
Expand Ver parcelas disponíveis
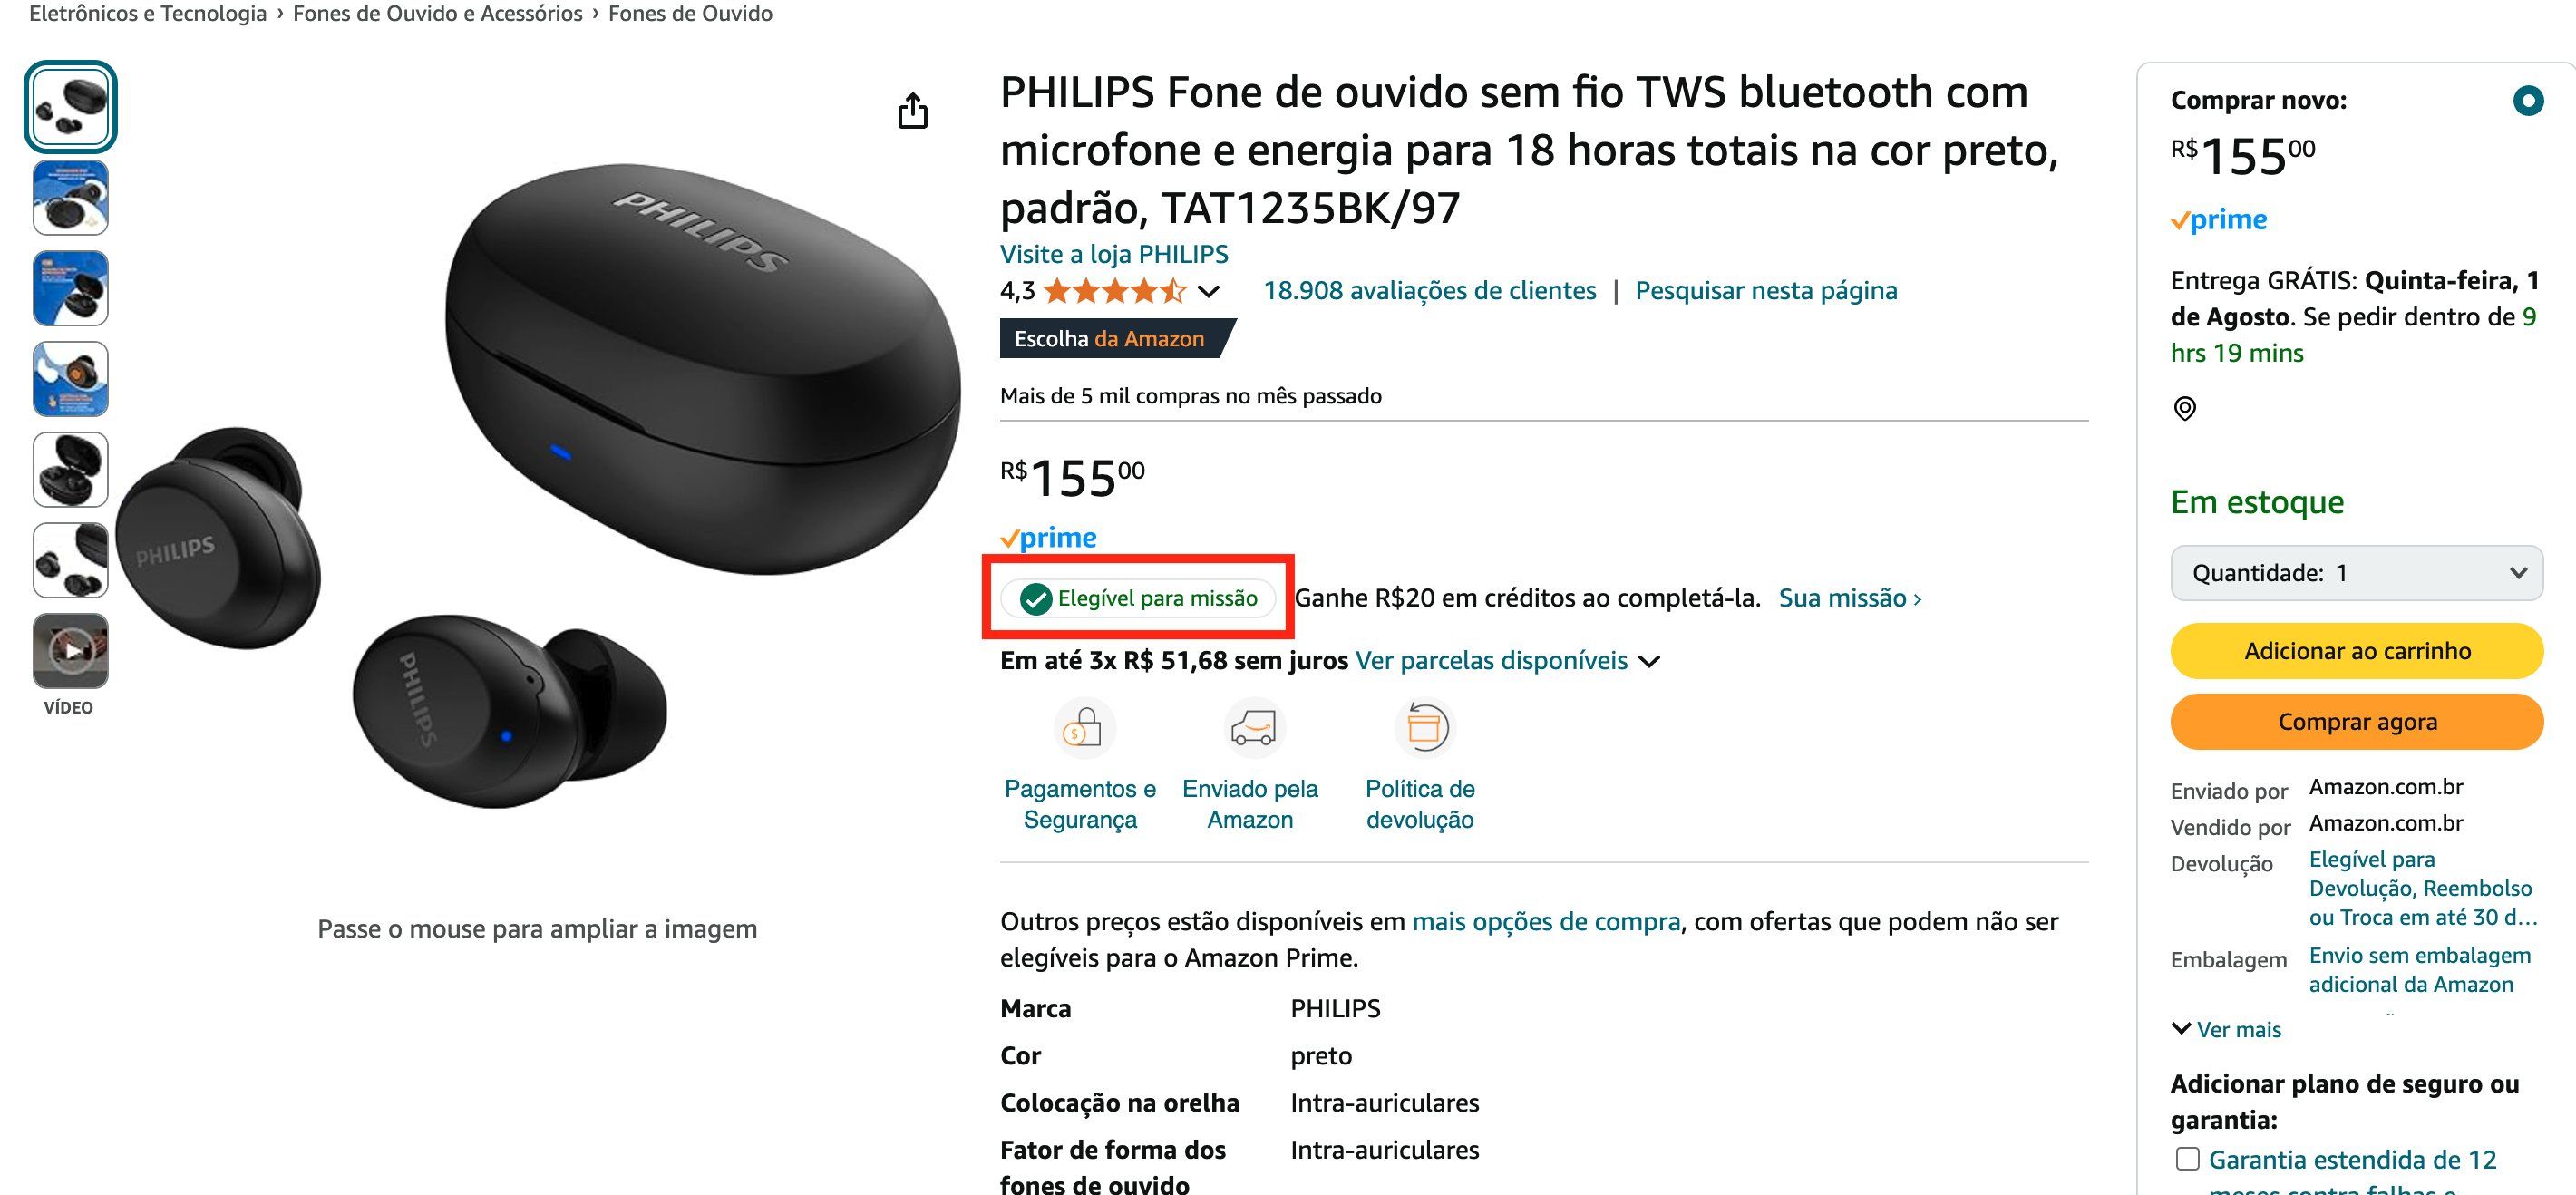1508,660
